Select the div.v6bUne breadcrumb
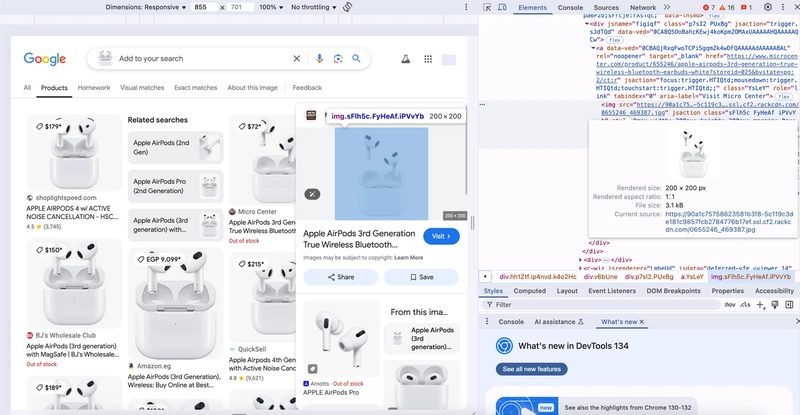 (x=601, y=277)
